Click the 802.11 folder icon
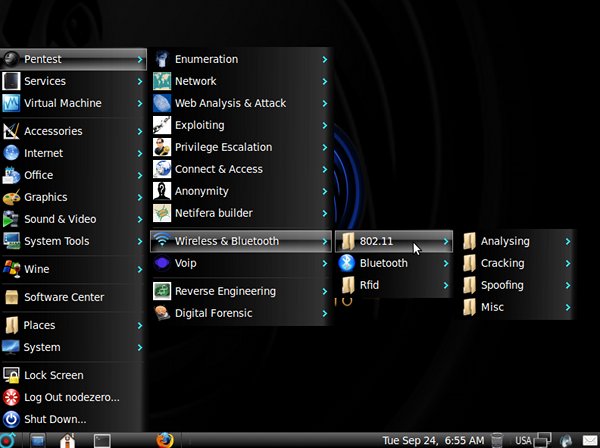 (x=348, y=241)
